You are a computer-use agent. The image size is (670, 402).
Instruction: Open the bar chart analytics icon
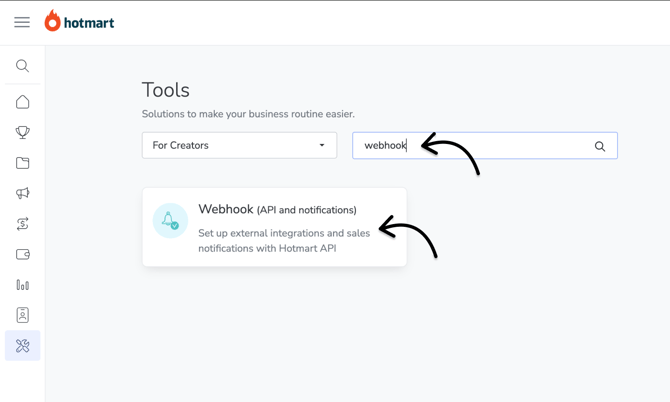(22, 285)
